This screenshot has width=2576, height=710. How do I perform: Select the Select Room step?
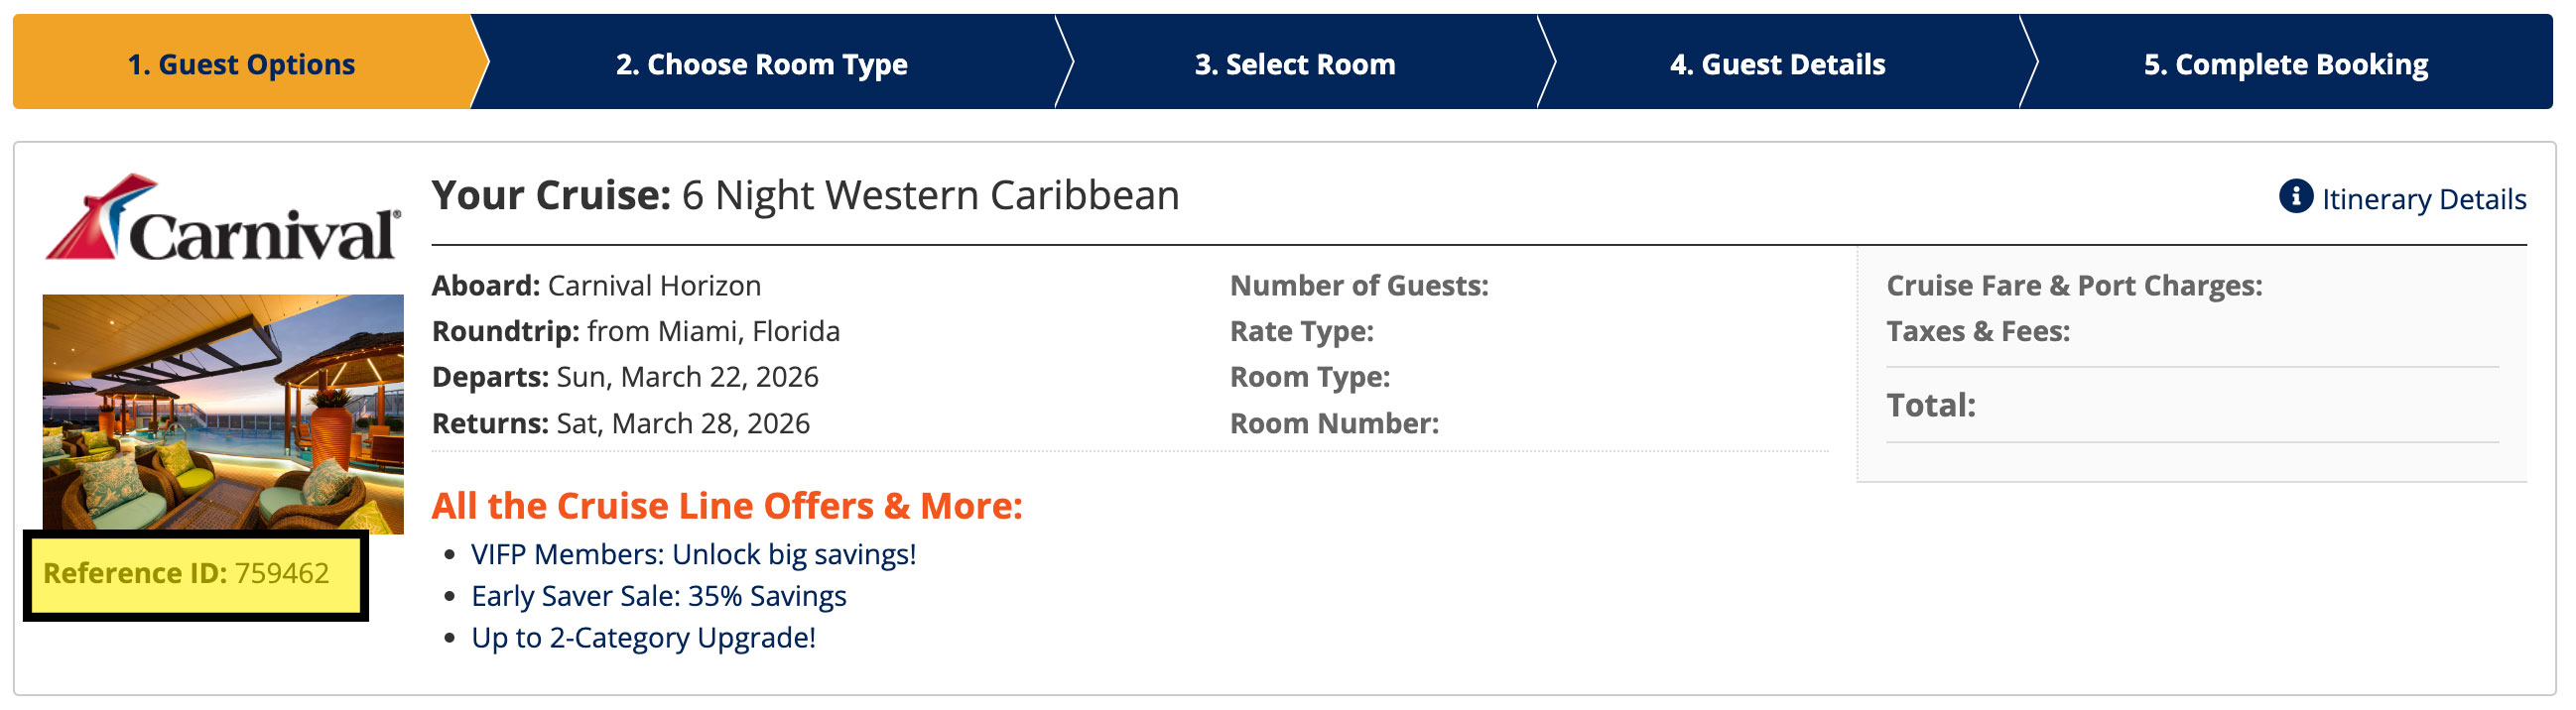pyautogui.click(x=1294, y=64)
